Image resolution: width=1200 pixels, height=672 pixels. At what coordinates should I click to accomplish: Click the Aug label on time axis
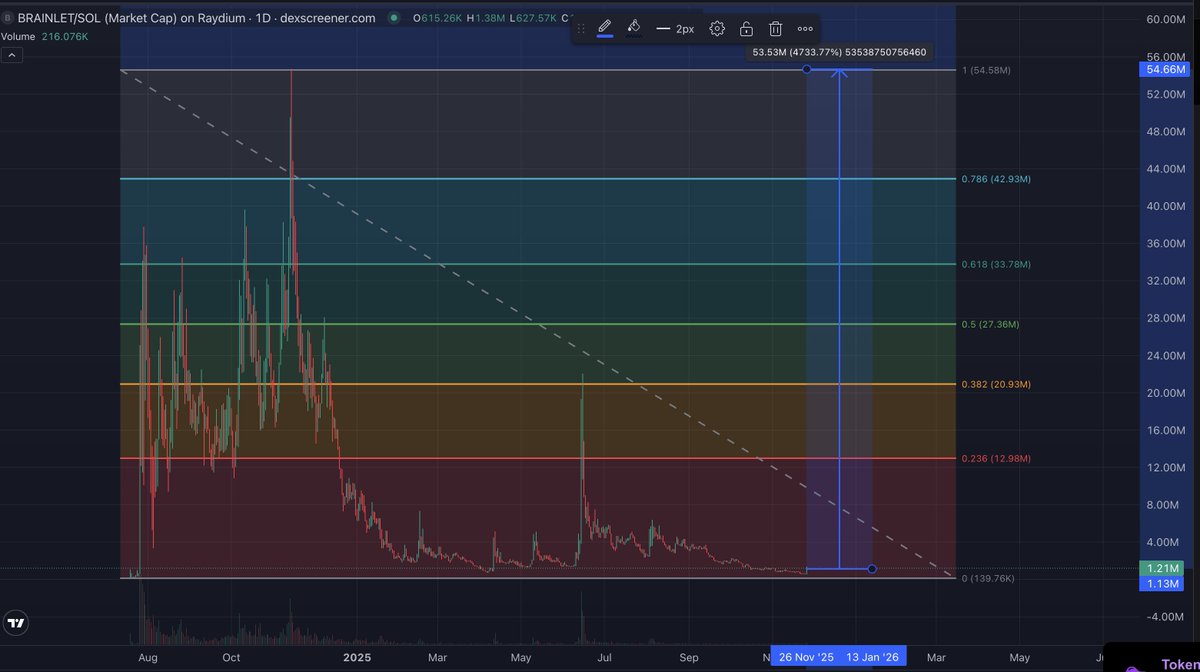(x=148, y=658)
